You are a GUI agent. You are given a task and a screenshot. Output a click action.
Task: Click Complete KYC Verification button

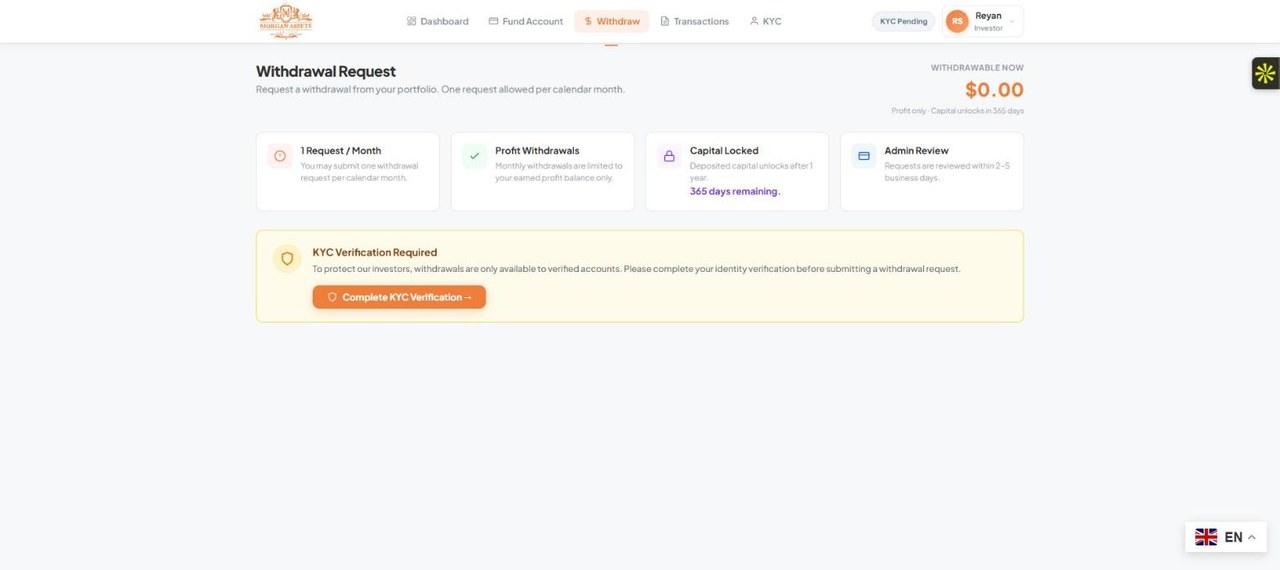[x=399, y=297]
